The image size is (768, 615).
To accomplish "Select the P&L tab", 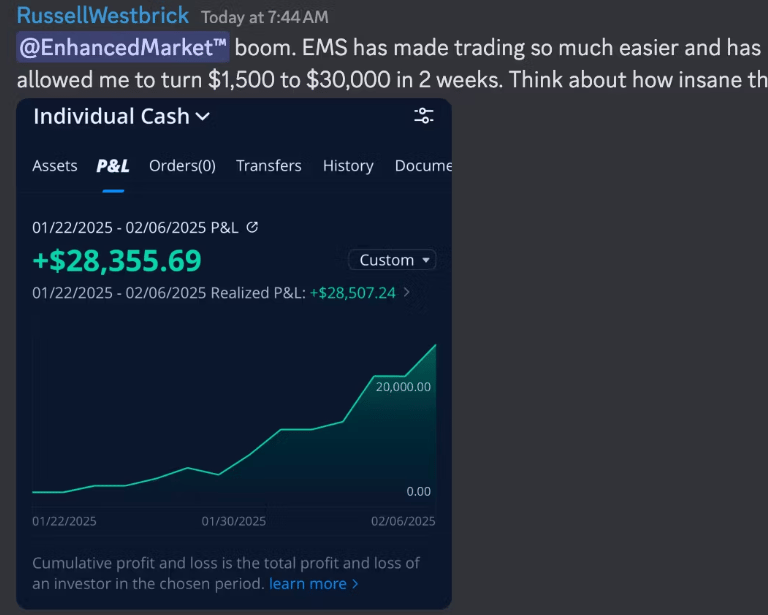I will (113, 166).
